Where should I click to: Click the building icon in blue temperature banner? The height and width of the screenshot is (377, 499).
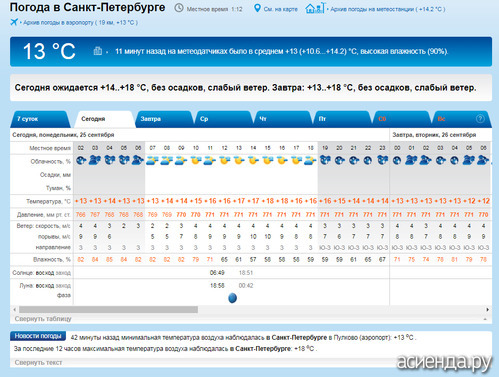[x=98, y=51]
